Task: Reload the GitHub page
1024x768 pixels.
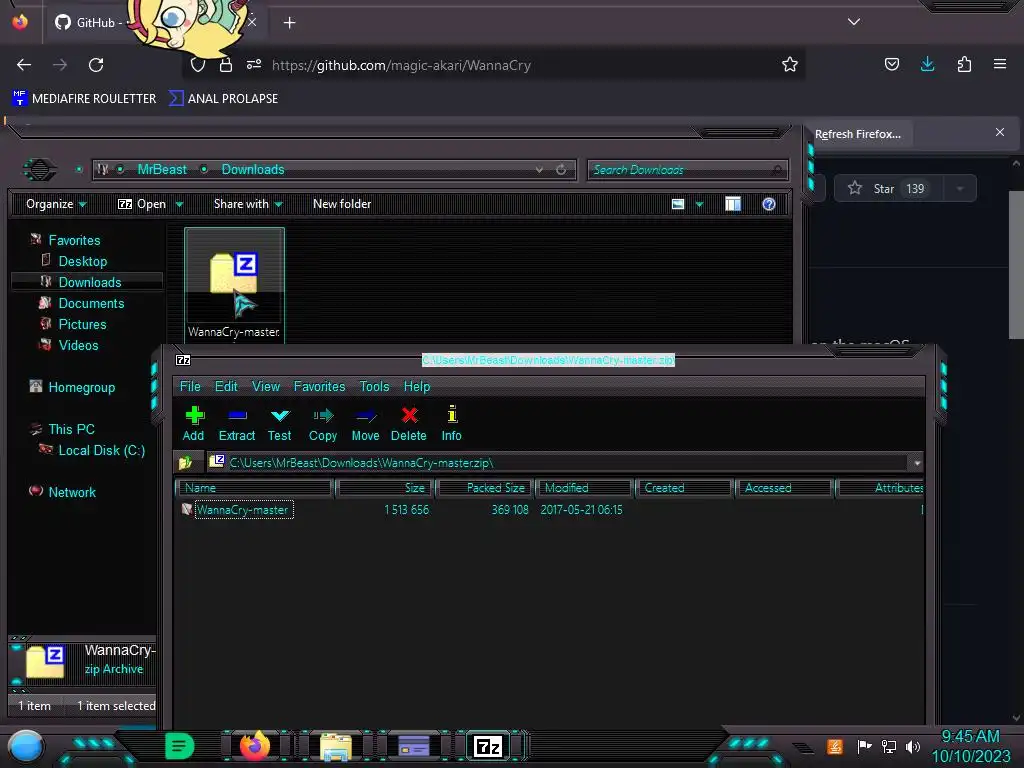Action: point(96,65)
